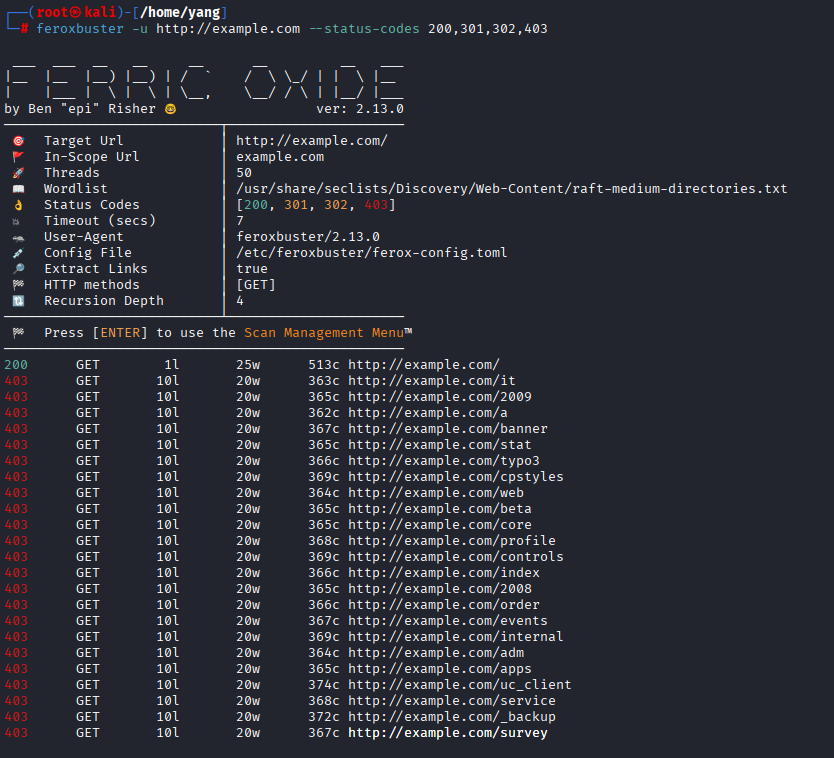Click the flag icon next to In-Scope Url
834x758 pixels.
(18, 157)
